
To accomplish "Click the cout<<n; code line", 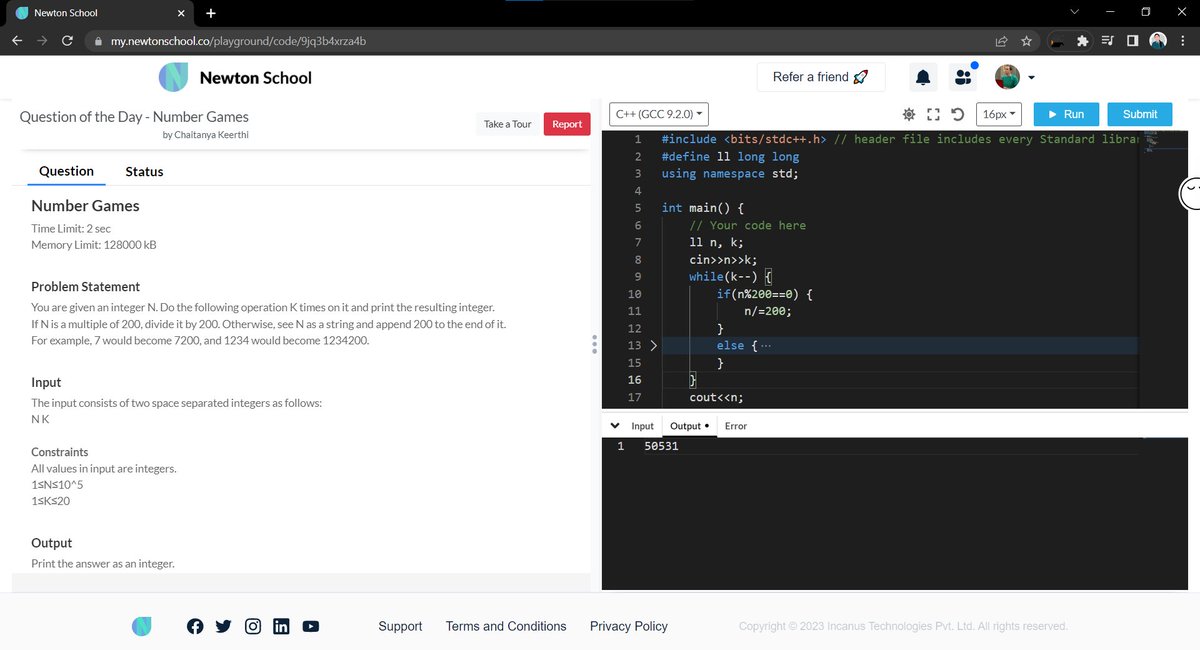I will 716,397.
